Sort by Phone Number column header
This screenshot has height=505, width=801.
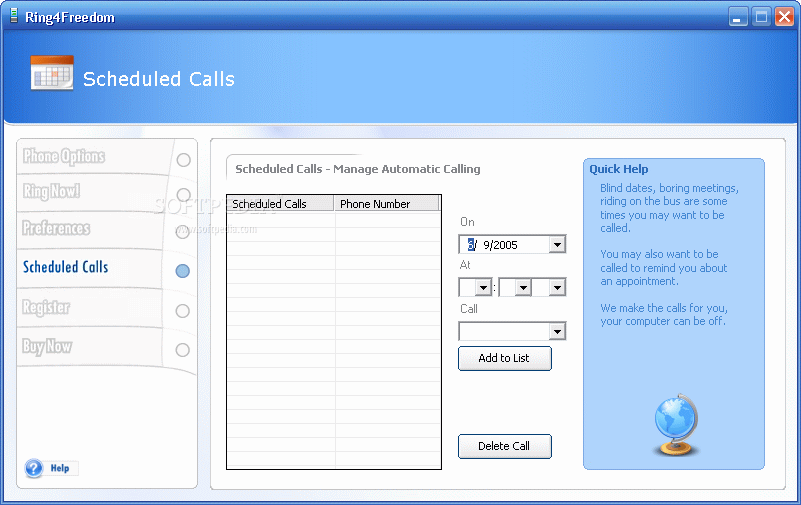click(x=386, y=203)
